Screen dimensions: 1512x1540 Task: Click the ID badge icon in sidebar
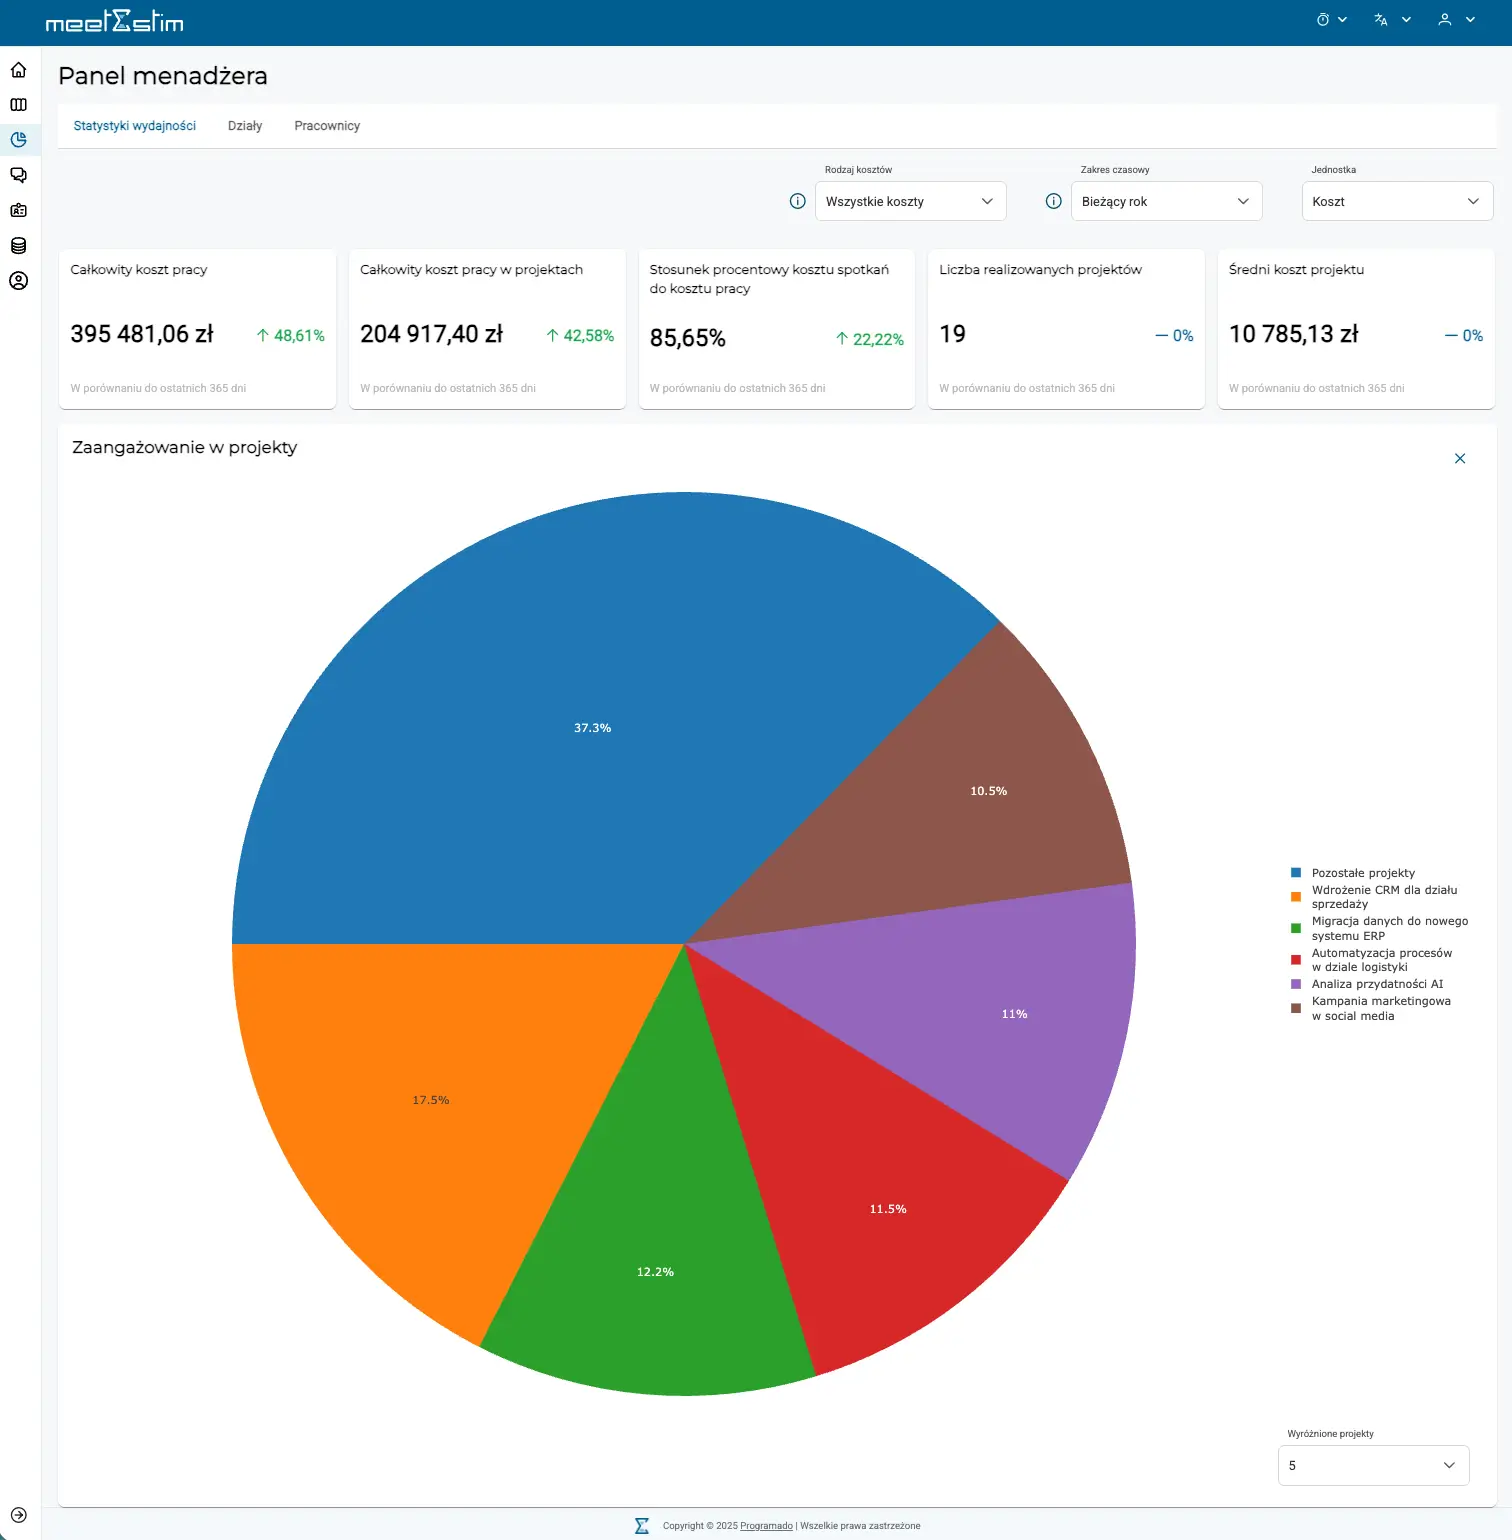click(x=18, y=210)
